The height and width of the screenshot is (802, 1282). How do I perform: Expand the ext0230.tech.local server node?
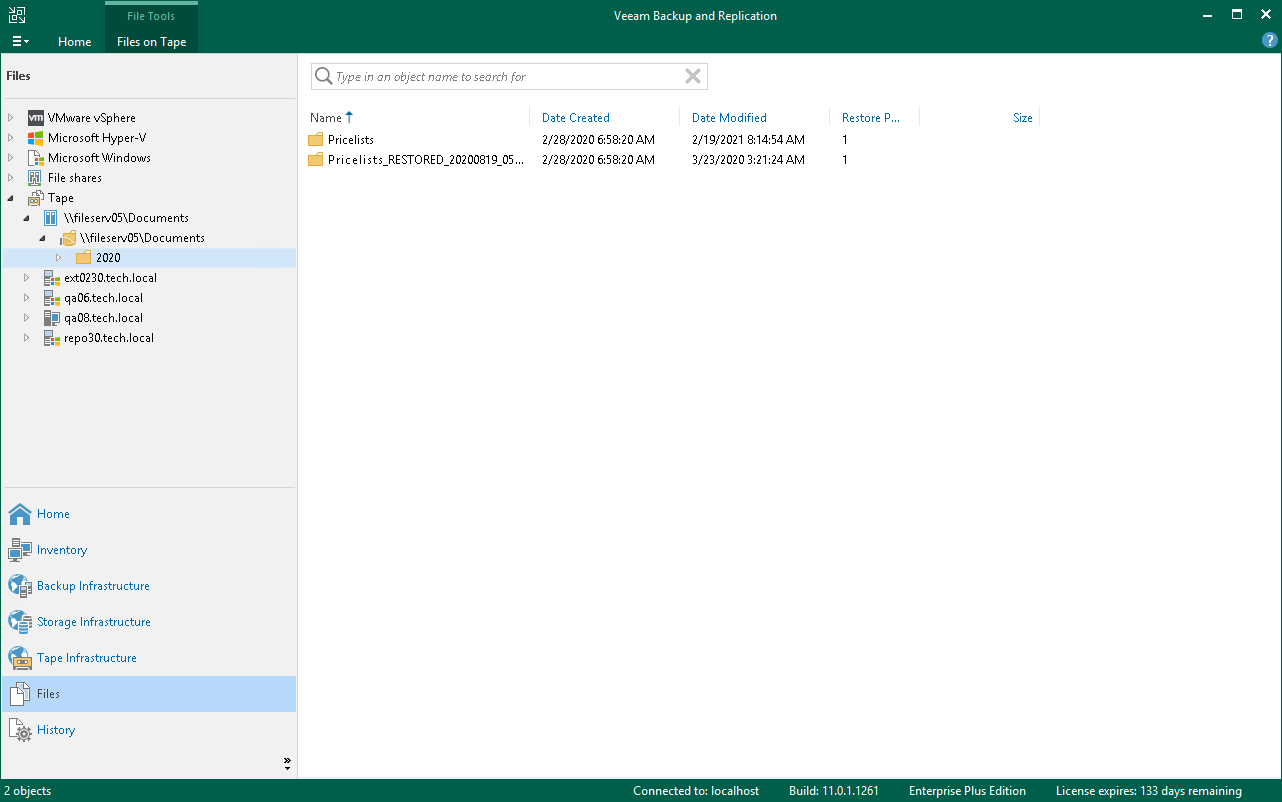coord(26,277)
